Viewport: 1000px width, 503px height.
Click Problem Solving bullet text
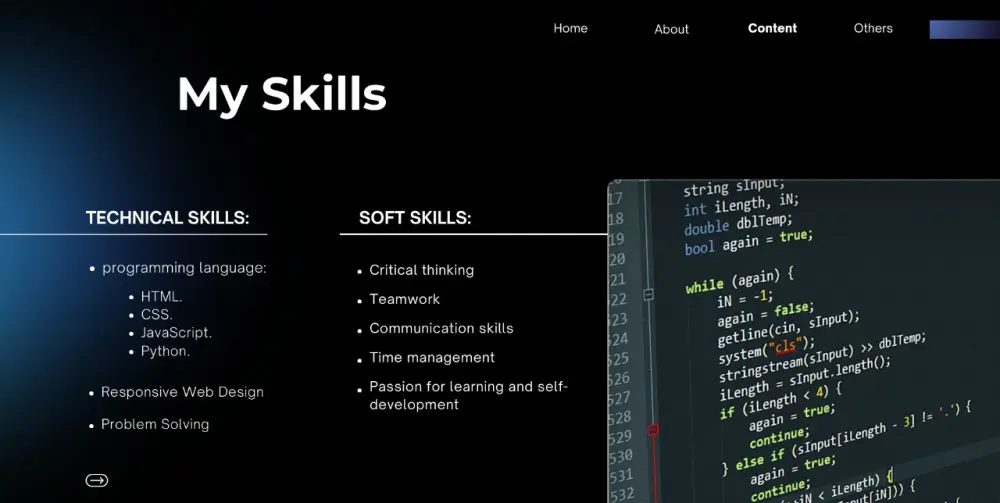tap(155, 425)
